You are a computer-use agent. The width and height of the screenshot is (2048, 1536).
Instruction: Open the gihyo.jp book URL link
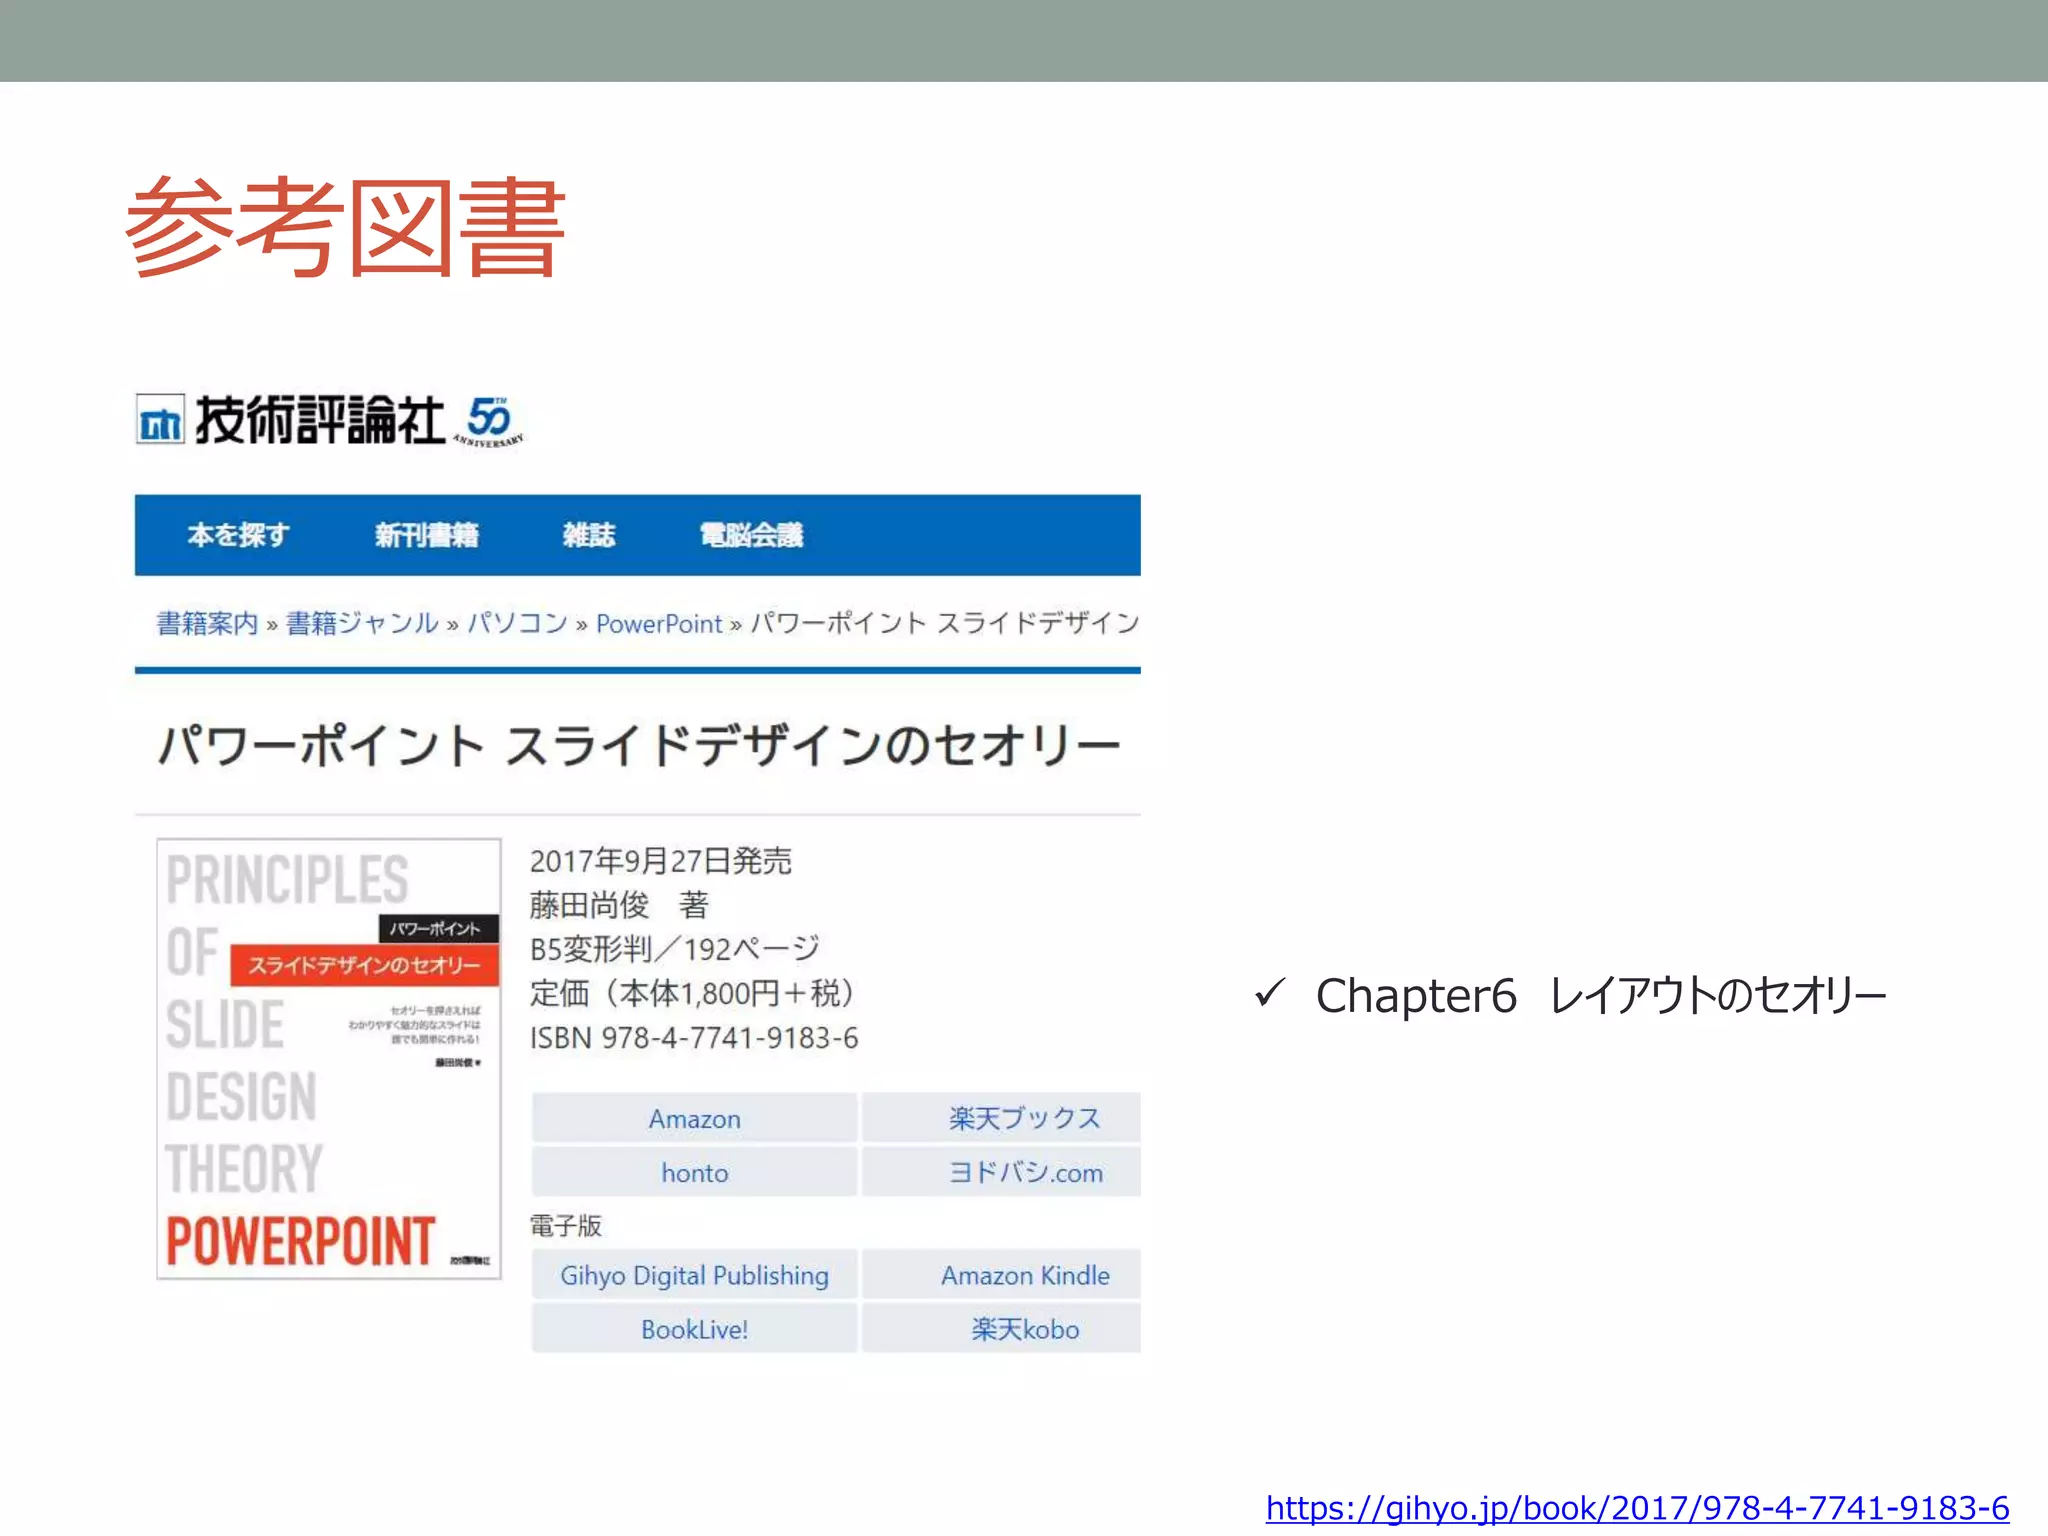coord(1637,1507)
